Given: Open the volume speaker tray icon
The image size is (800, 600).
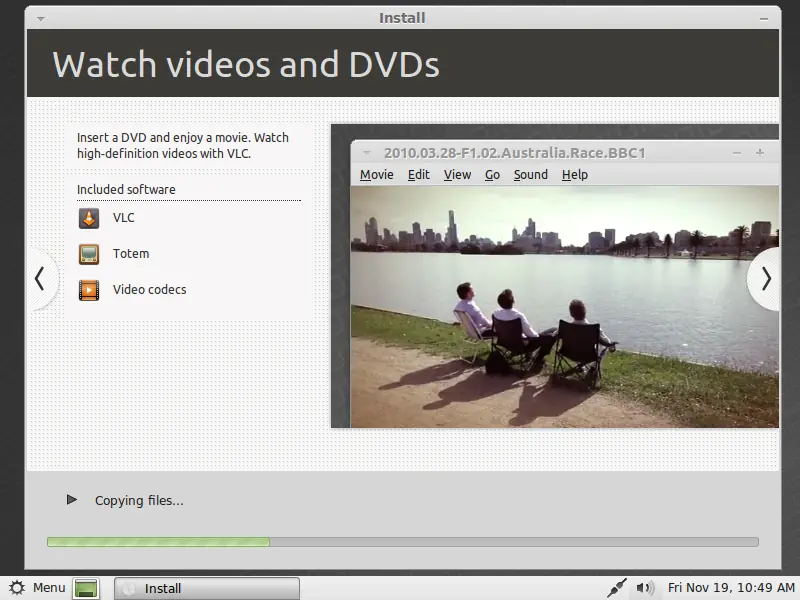Looking at the screenshot, I should [645, 588].
